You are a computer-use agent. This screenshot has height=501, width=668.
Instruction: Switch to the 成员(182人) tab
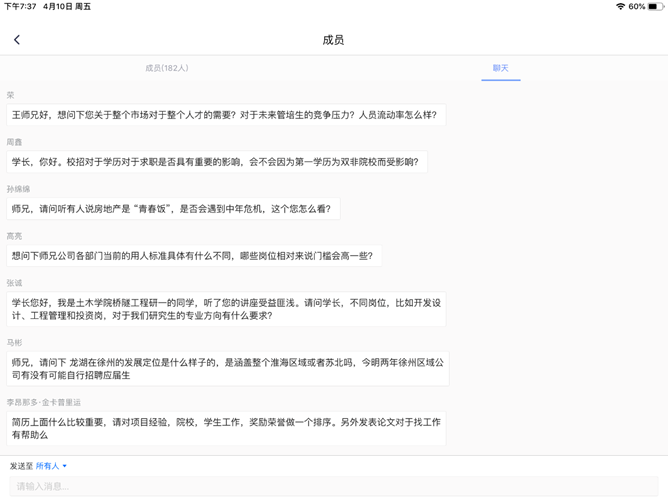(167, 68)
